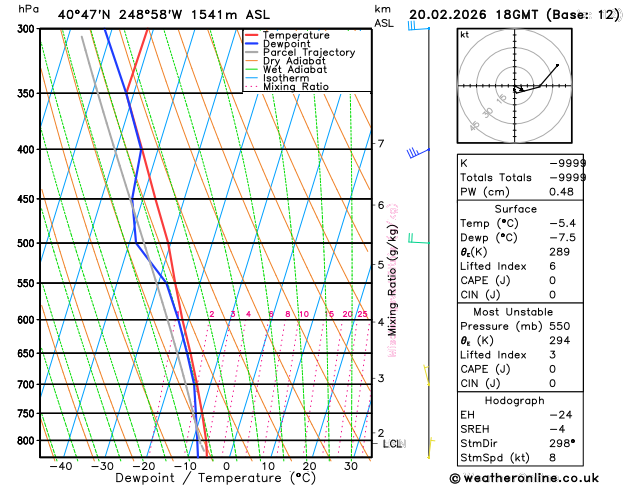This screenshot has width=629, height=486.
Task: Click the LCL marker on the right axis
Action: pyautogui.click(x=392, y=443)
